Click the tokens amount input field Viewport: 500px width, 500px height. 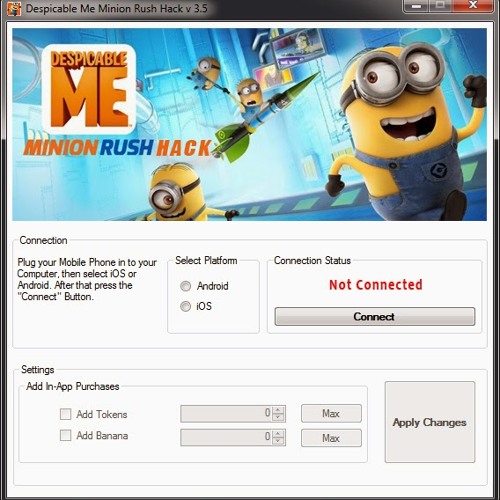[x=227, y=414]
